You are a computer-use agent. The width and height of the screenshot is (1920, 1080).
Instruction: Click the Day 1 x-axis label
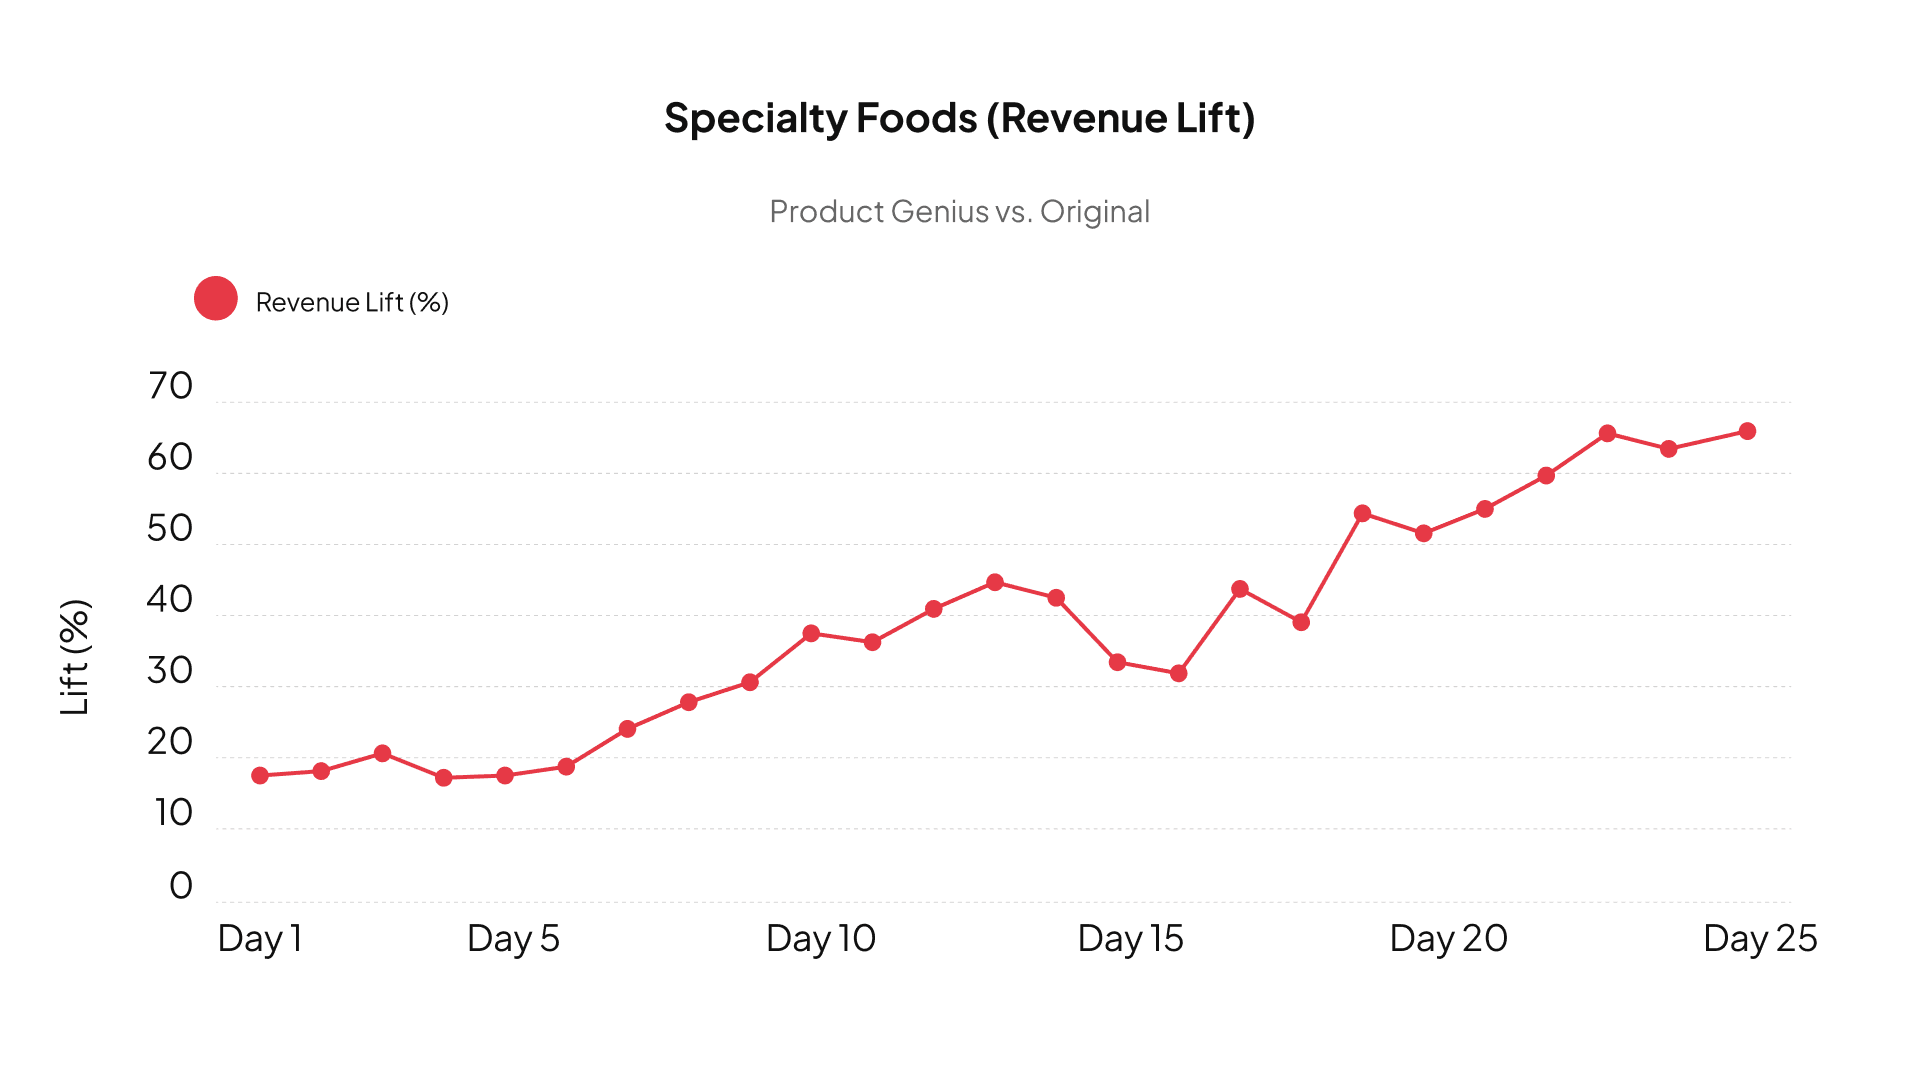point(260,939)
